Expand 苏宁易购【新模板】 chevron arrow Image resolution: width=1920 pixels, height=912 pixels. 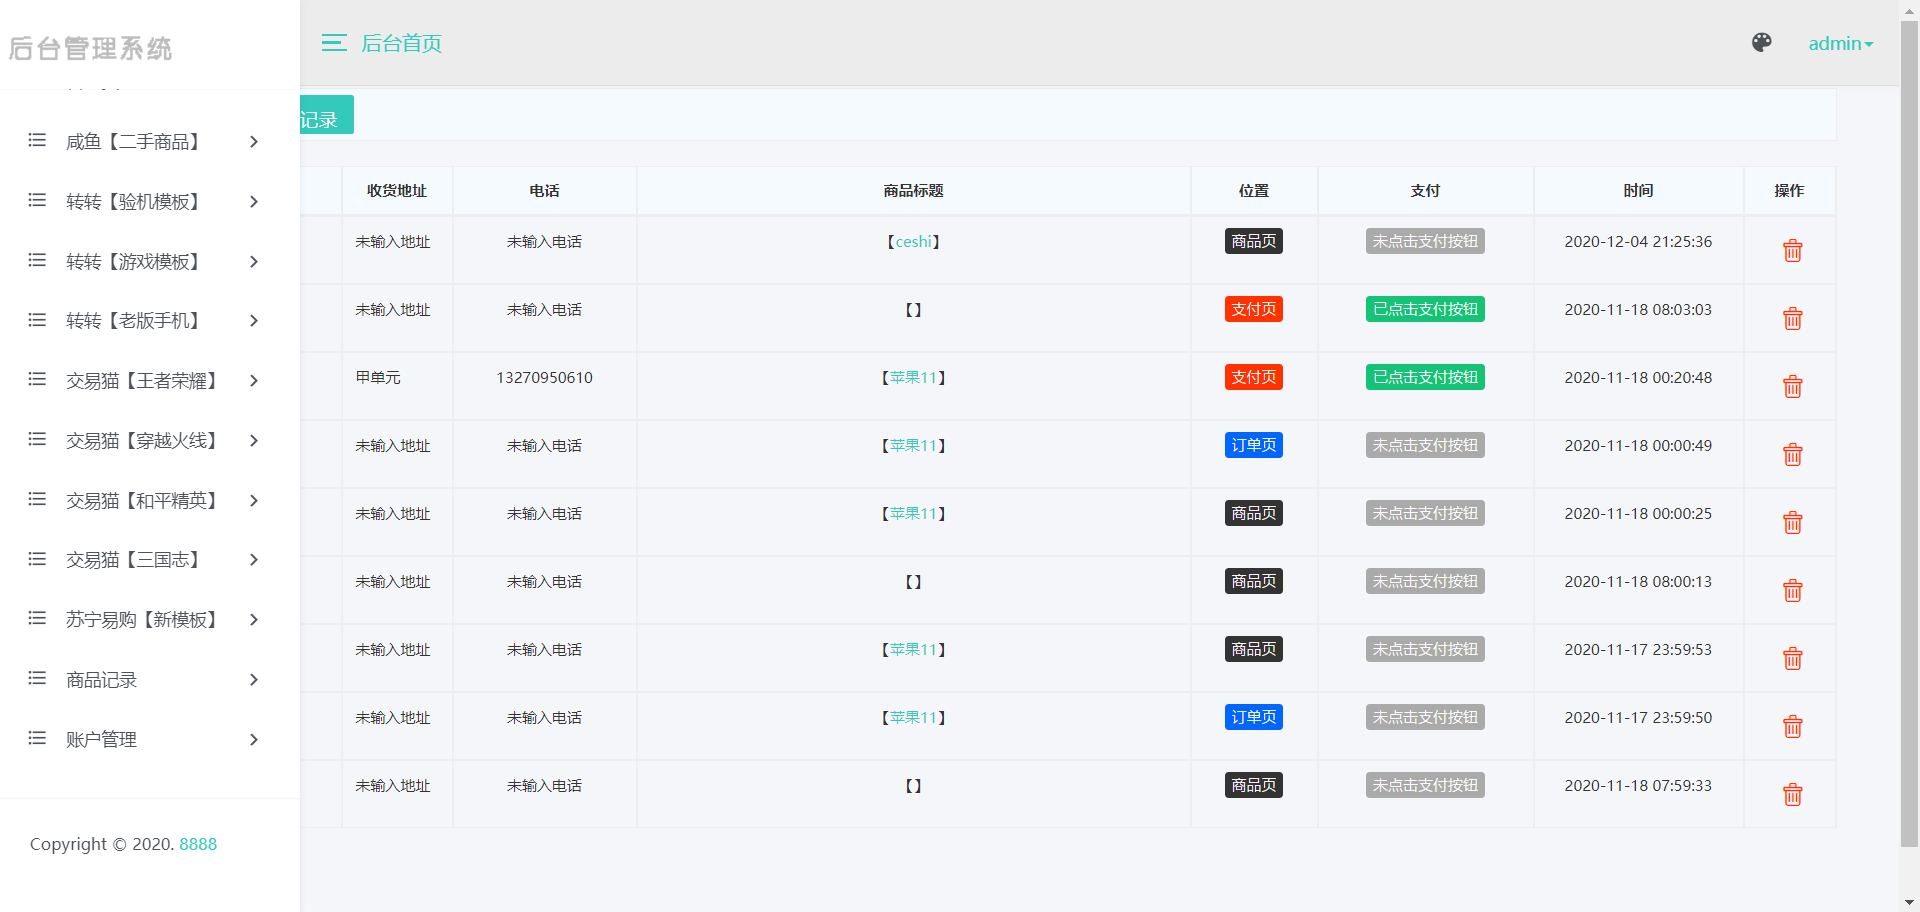tap(254, 620)
